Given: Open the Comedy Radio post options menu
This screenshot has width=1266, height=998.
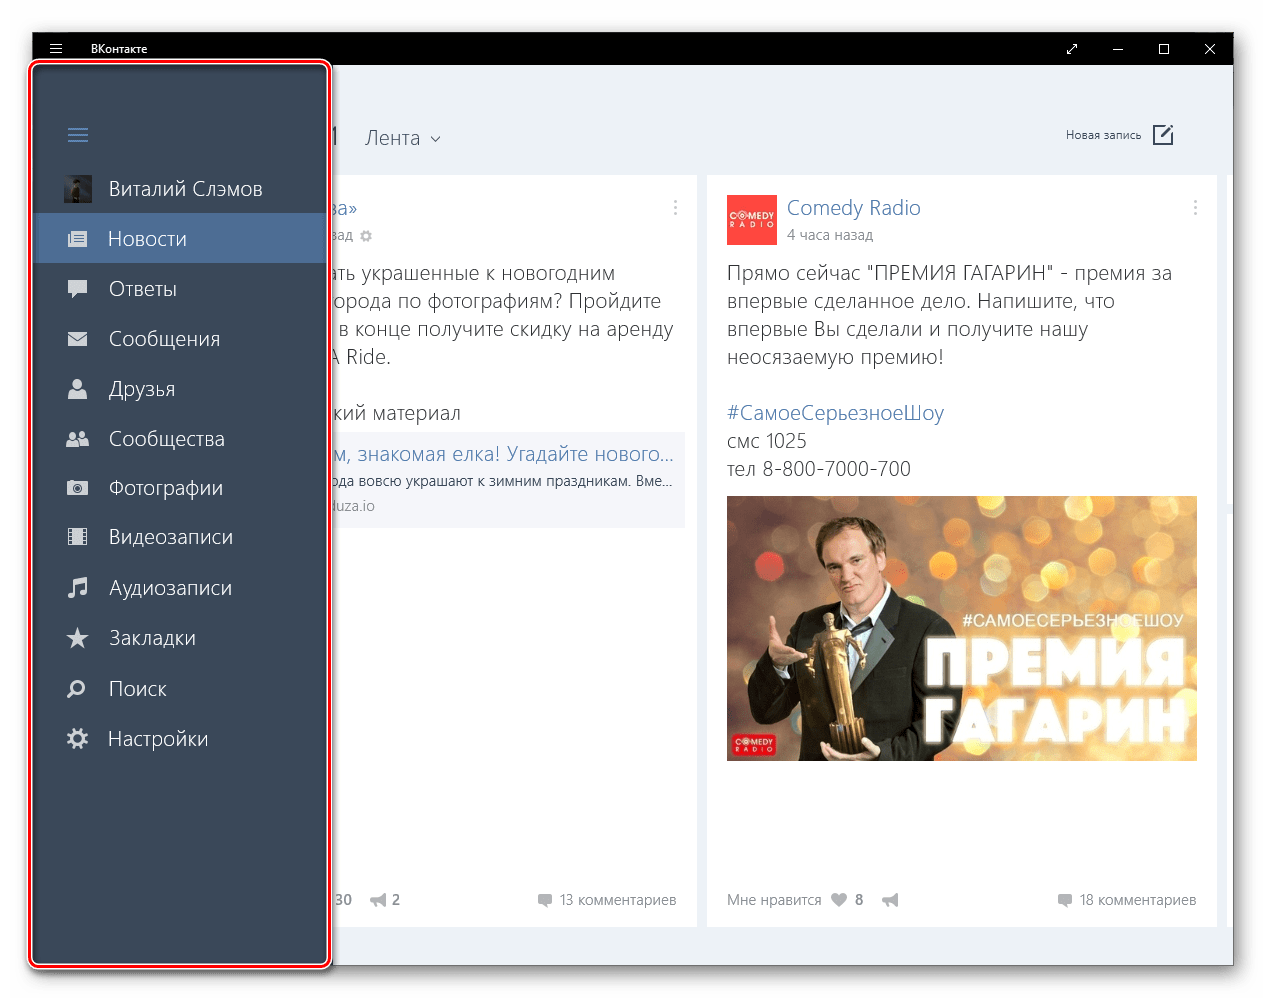Looking at the screenshot, I should 1195,207.
